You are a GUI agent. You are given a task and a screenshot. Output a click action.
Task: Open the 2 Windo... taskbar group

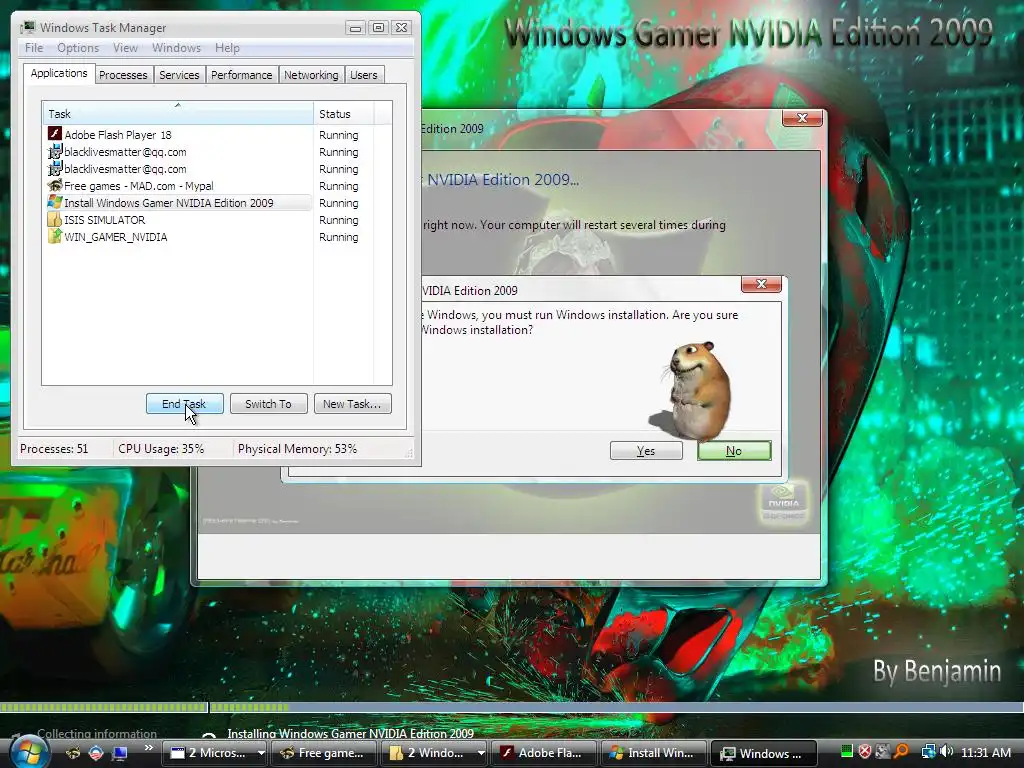428,753
